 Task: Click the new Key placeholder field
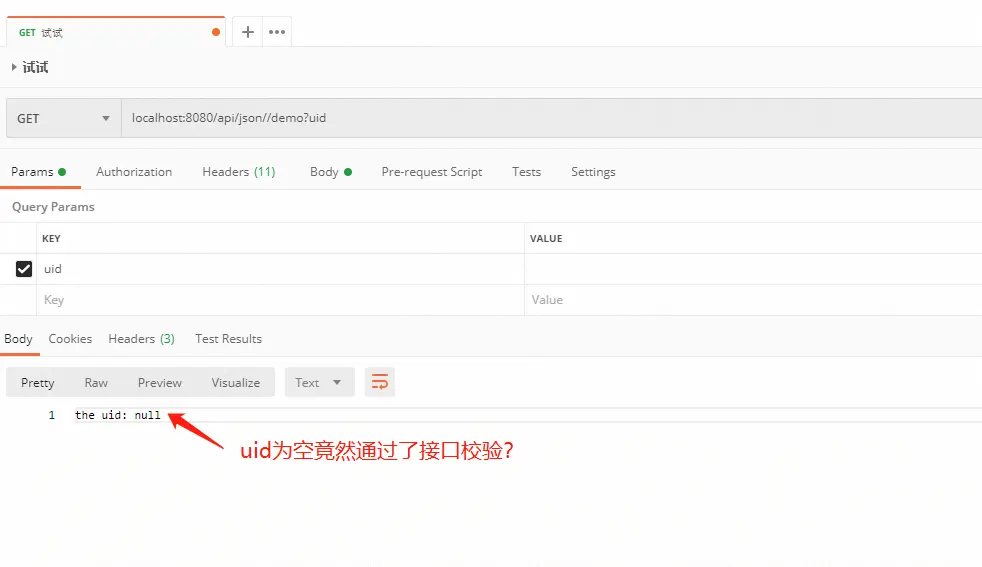click(280, 300)
